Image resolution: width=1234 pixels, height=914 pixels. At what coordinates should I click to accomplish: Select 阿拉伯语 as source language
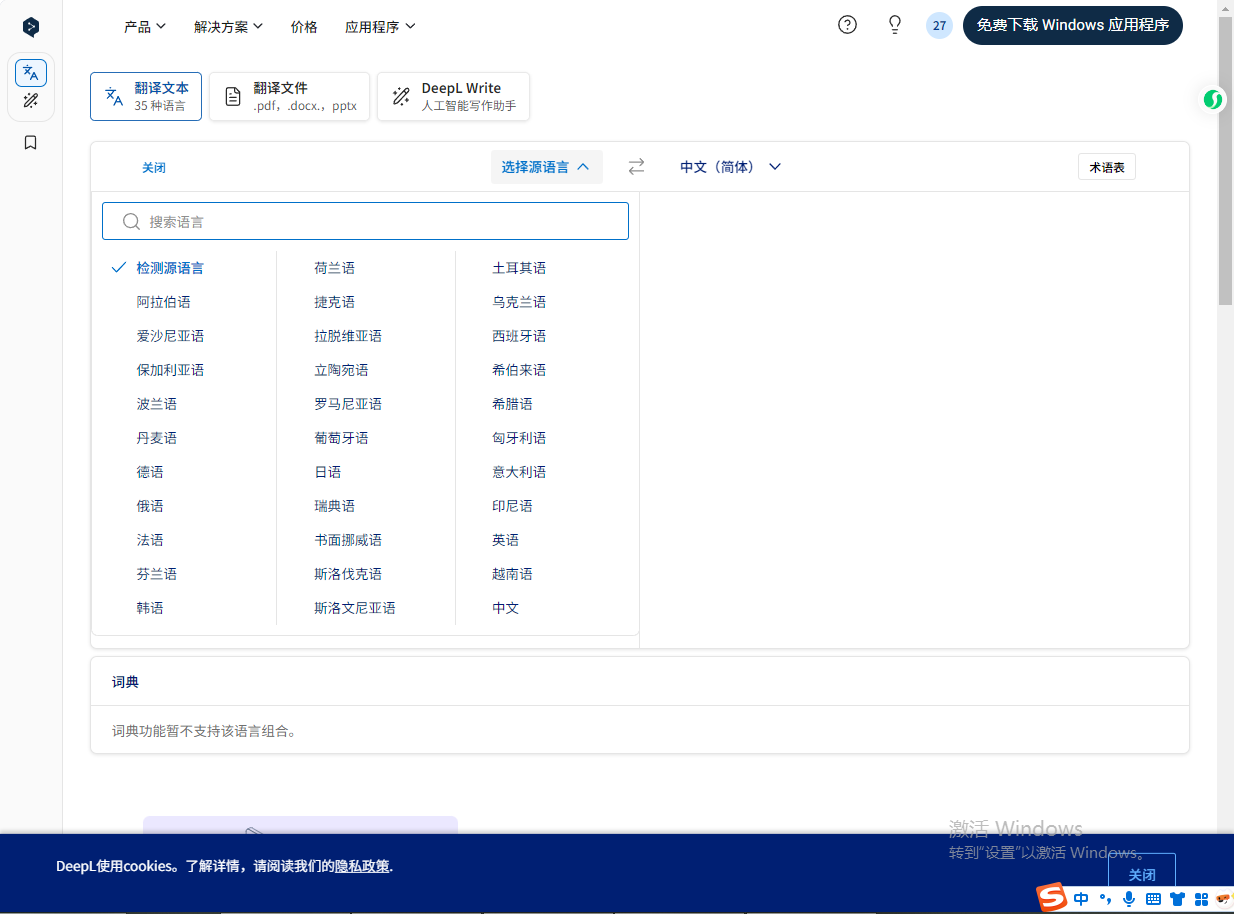coord(164,302)
